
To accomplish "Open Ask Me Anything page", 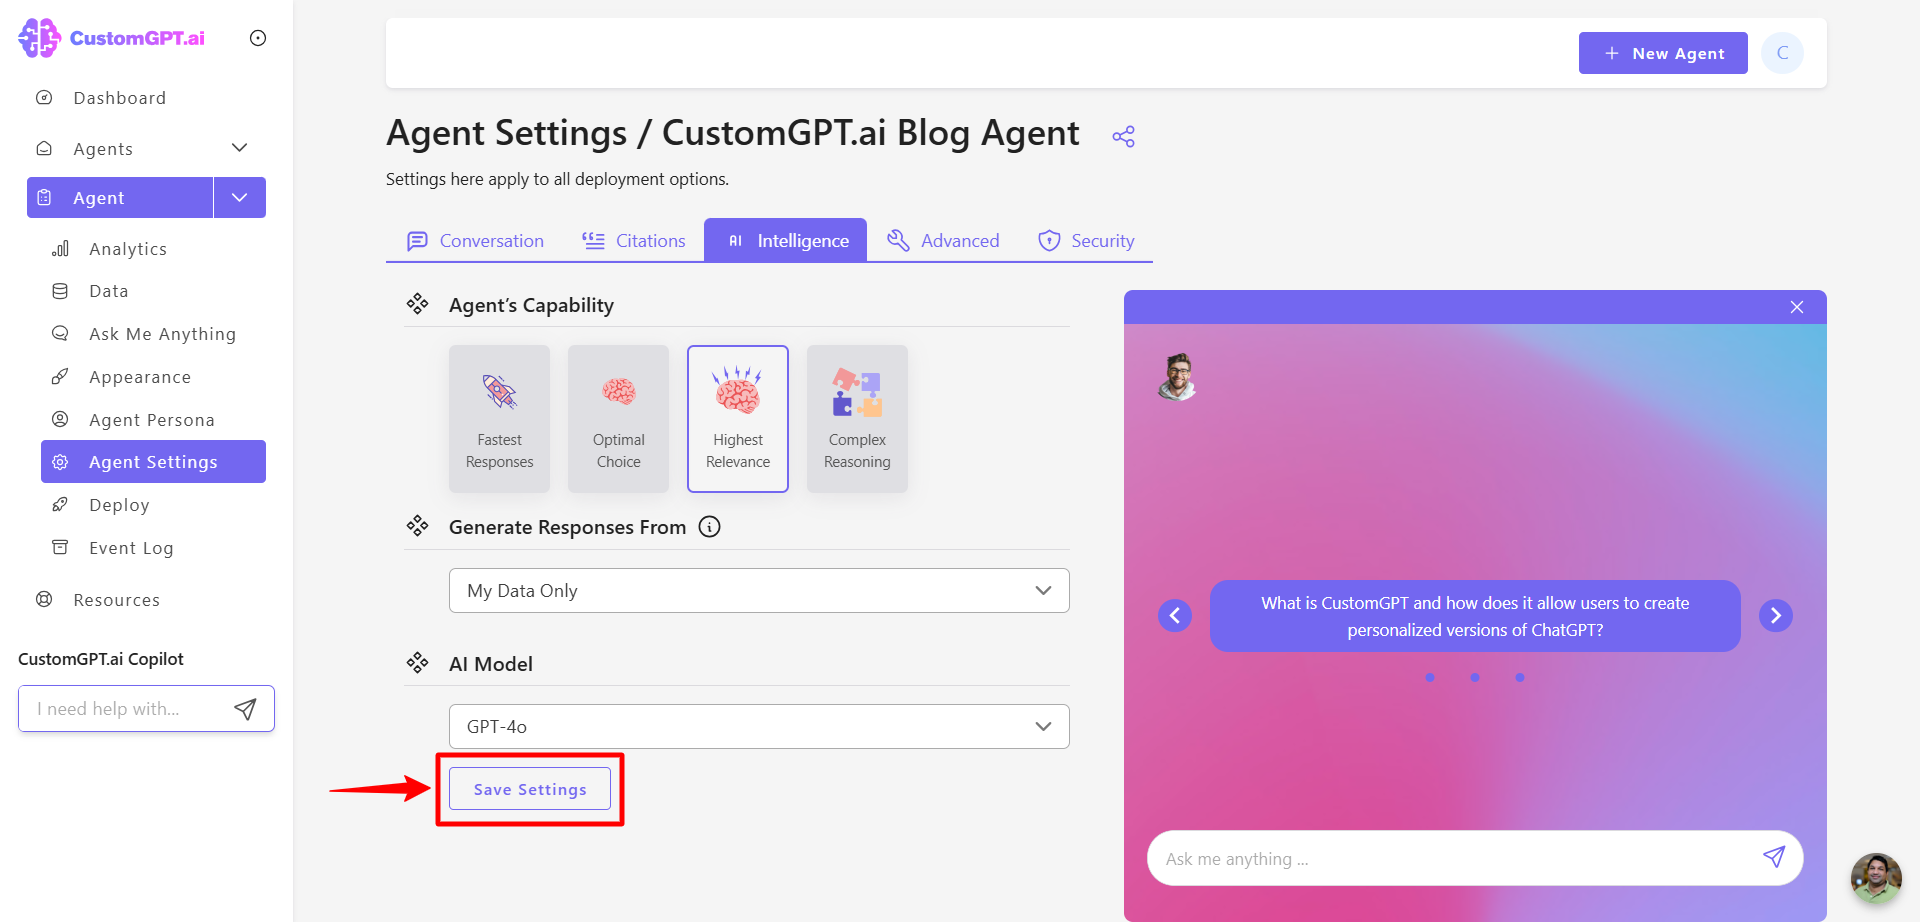I will [x=162, y=334].
